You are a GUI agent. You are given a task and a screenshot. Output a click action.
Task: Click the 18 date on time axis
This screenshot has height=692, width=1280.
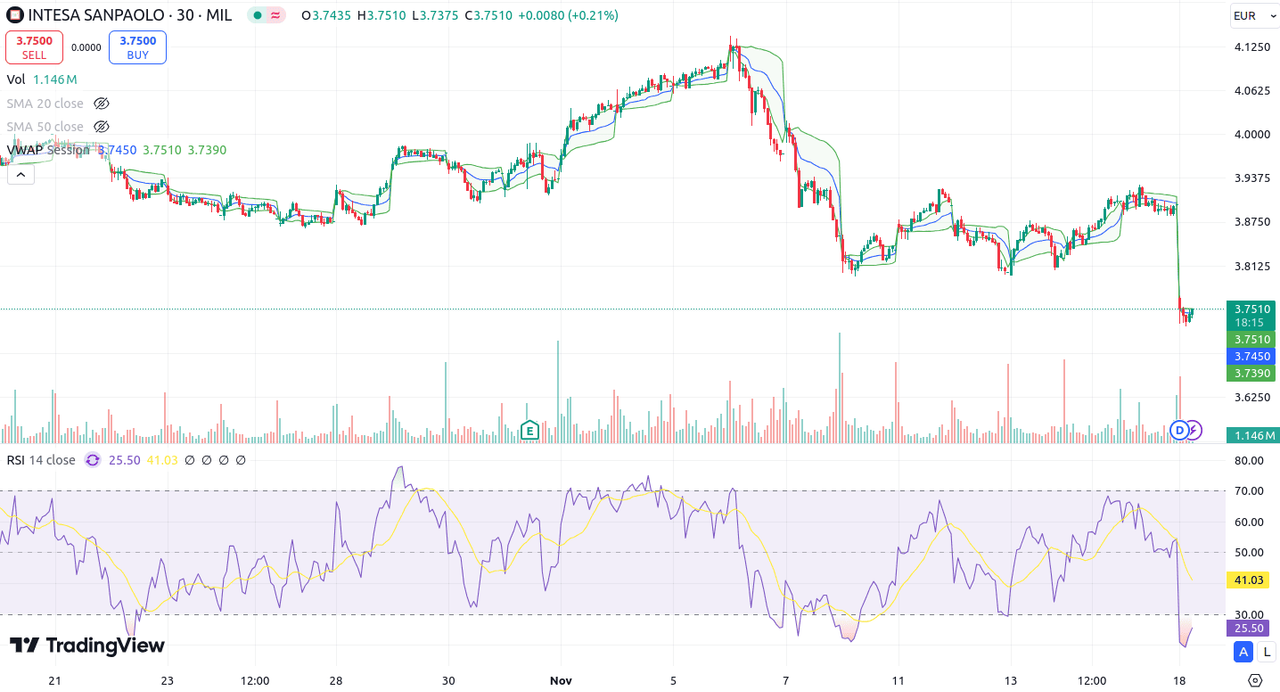tap(1180, 680)
